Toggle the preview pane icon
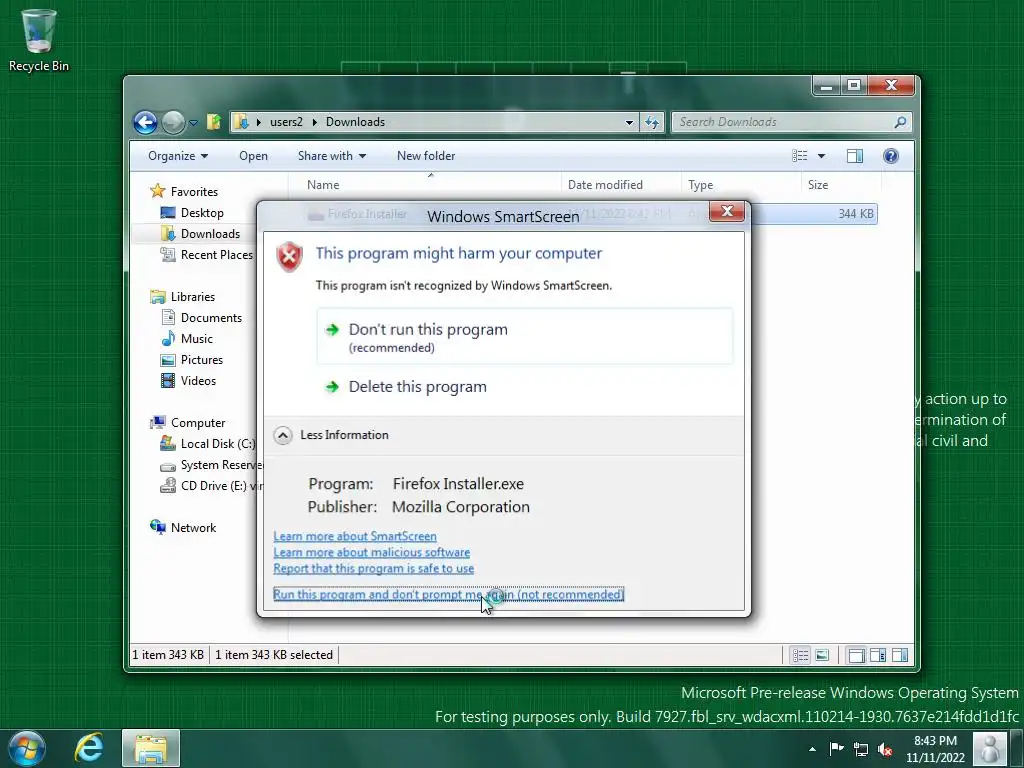Image resolution: width=1024 pixels, height=768 pixels. (855, 156)
